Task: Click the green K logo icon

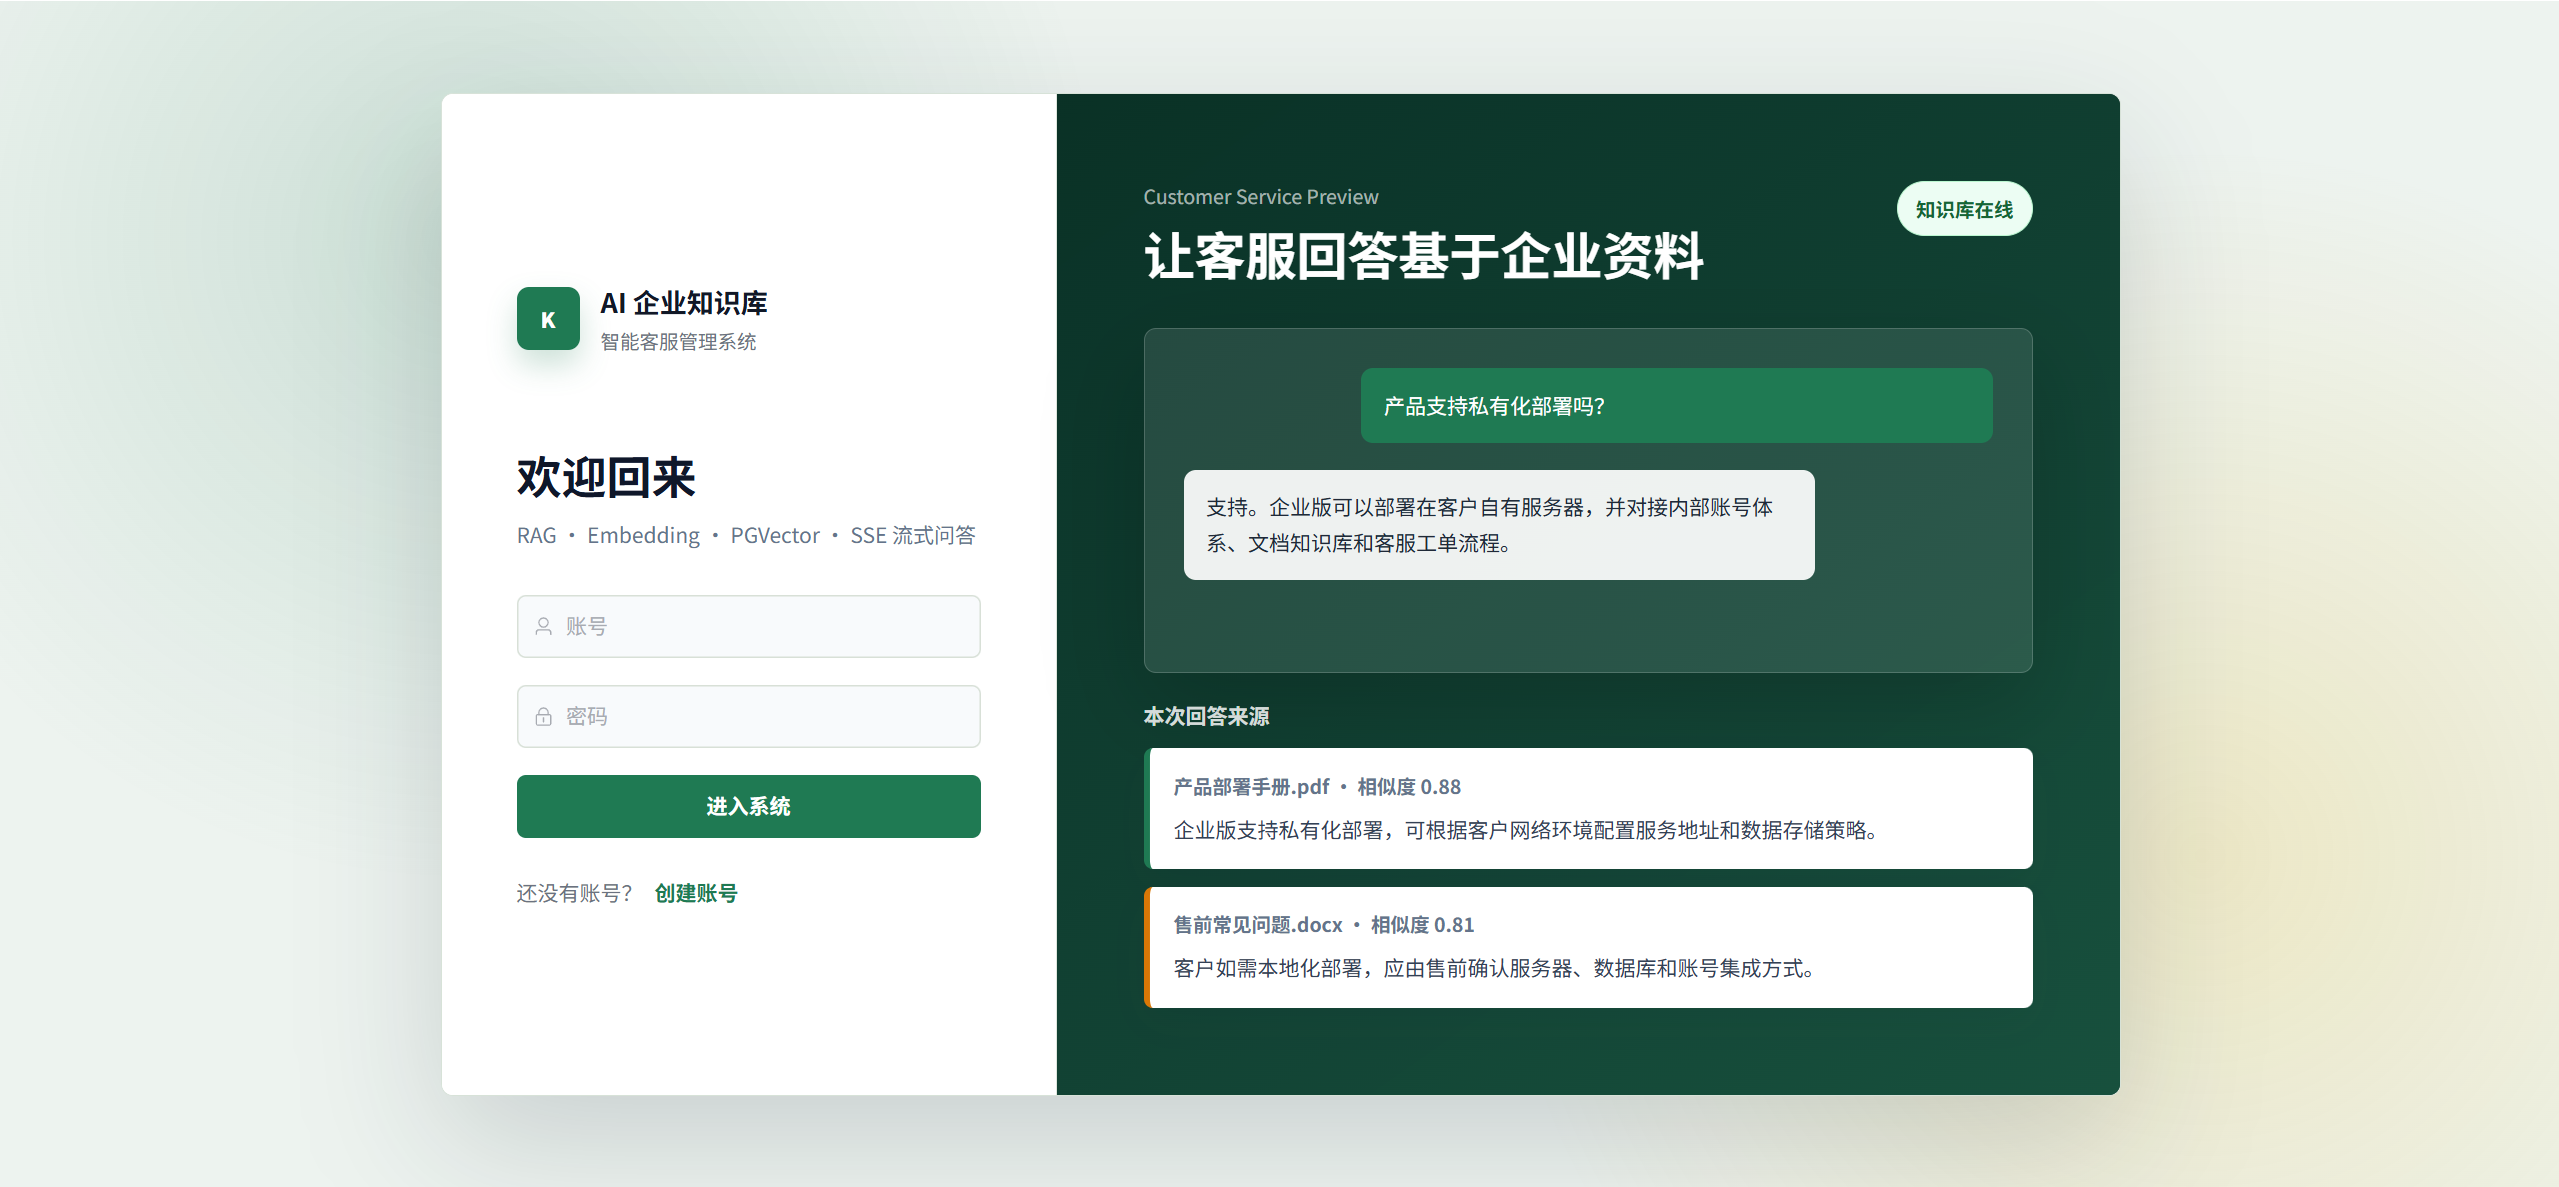Action: pyautogui.click(x=548, y=318)
